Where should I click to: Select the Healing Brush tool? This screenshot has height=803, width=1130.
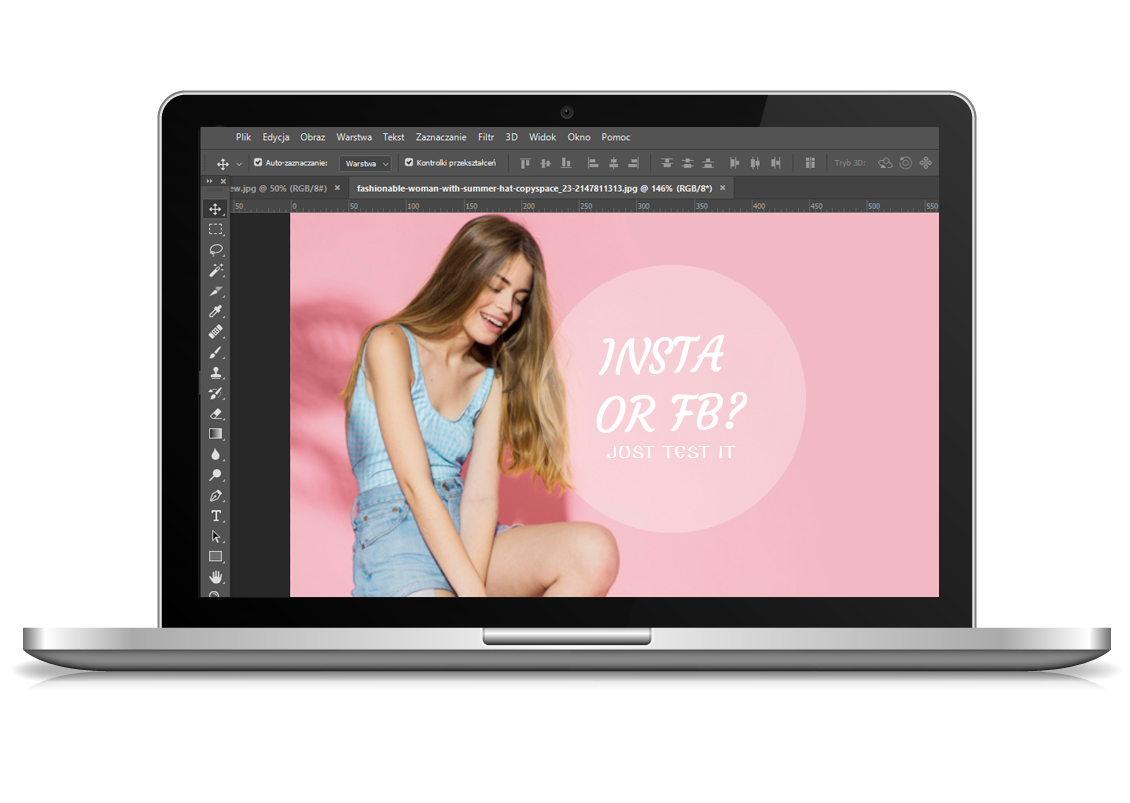pyautogui.click(x=215, y=332)
